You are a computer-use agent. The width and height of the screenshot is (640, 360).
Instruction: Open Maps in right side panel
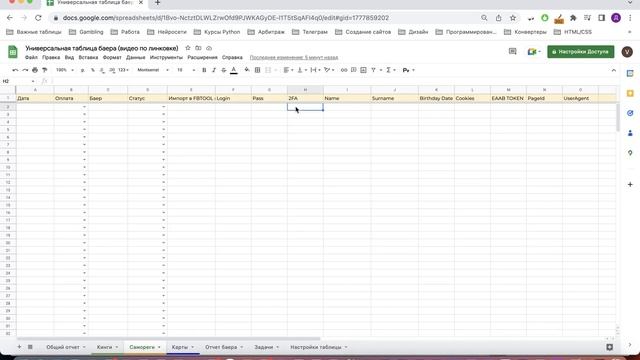(630, 153)
